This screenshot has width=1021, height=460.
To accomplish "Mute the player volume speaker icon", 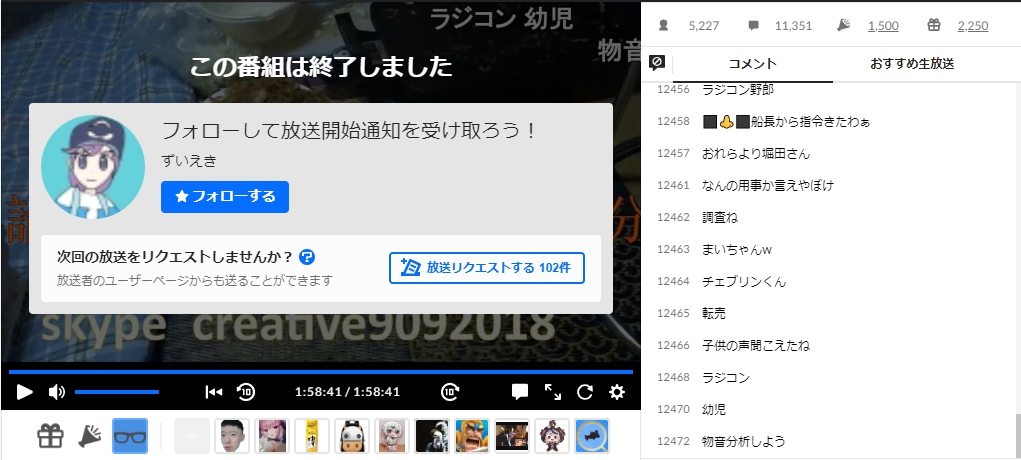I will [57, 392].
